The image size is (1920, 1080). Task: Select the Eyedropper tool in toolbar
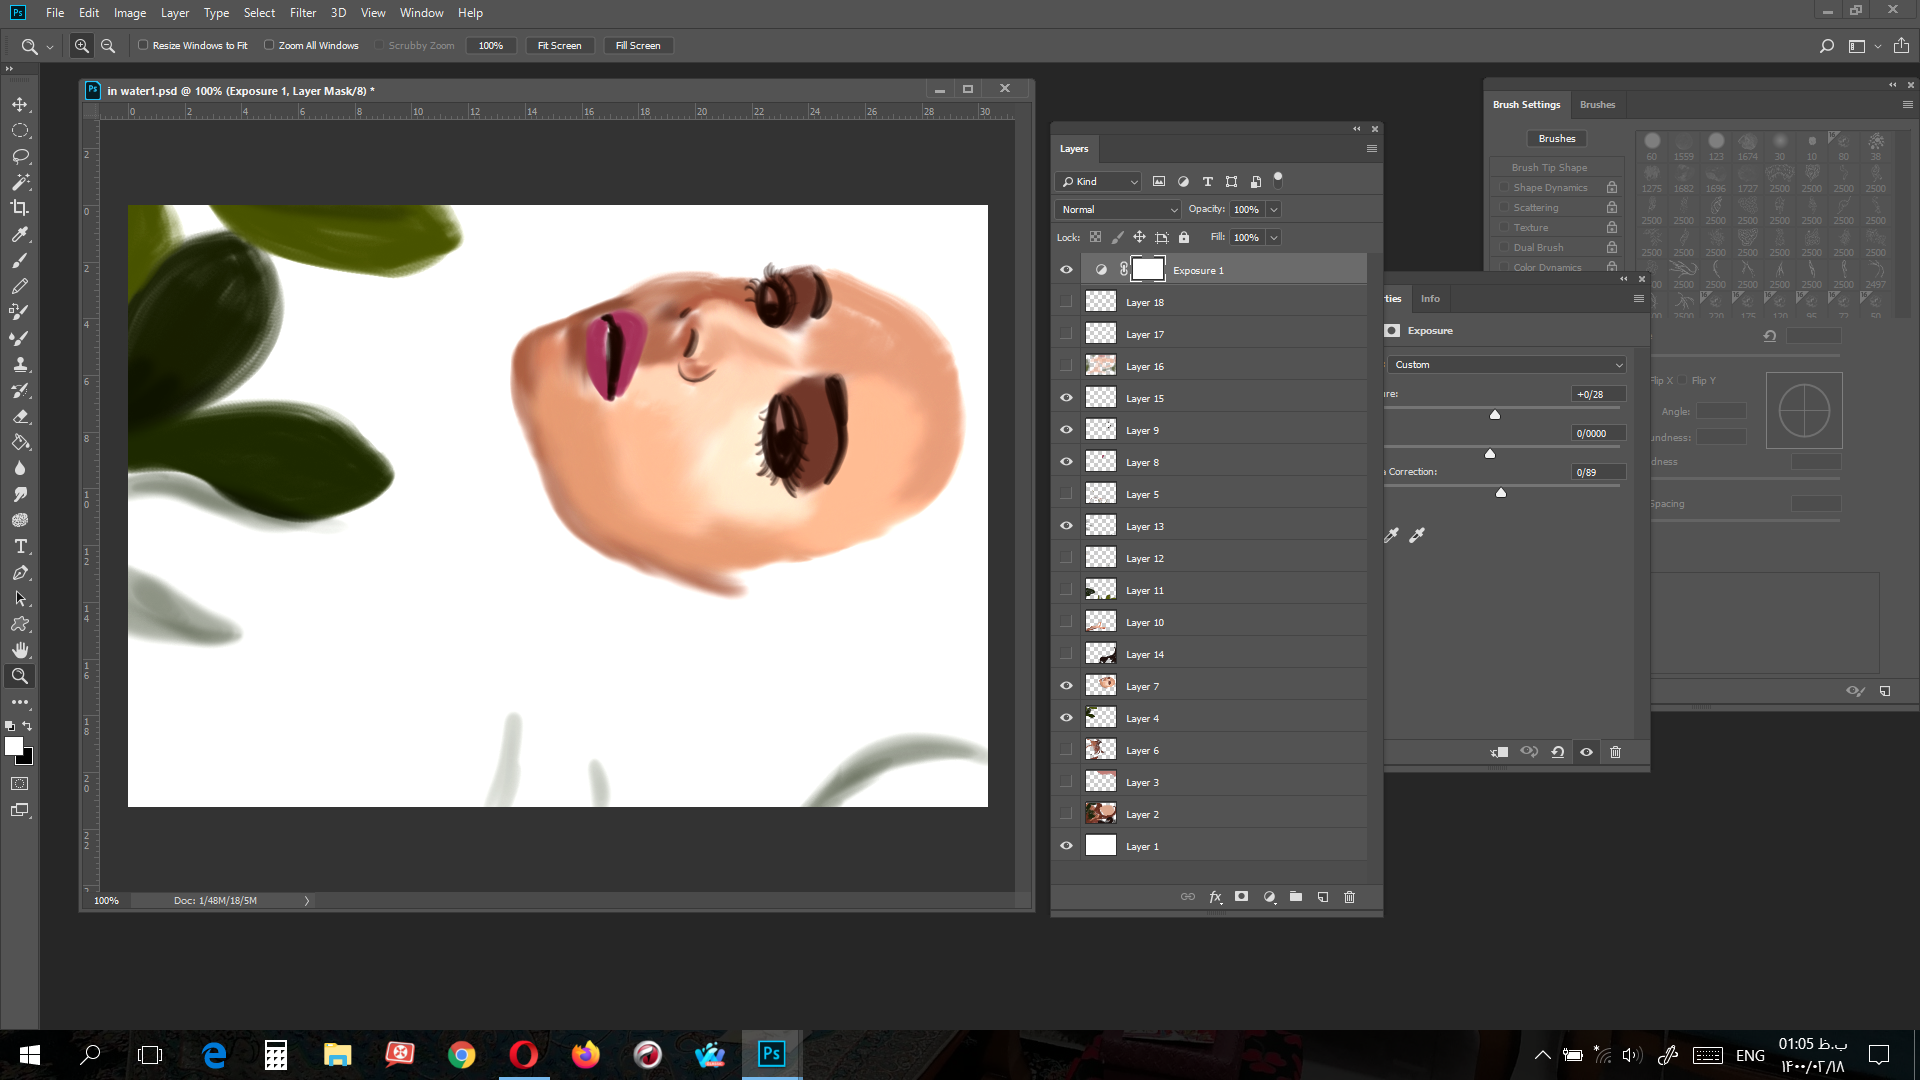pyautogui.click(x=20, y=234)
